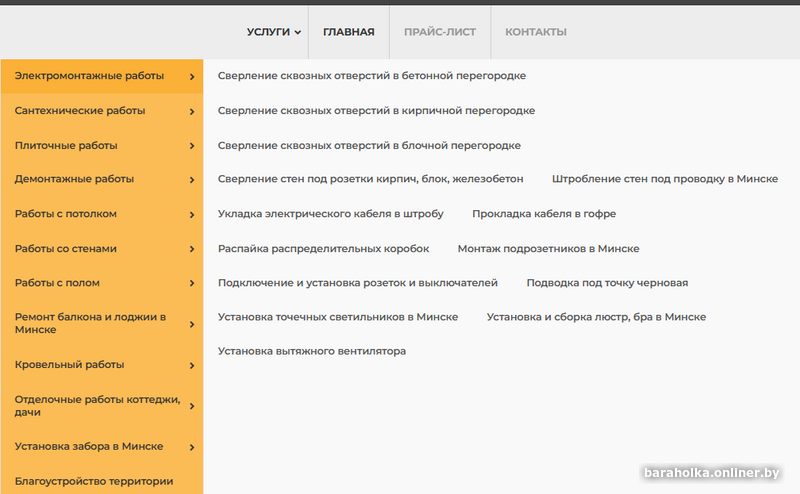Click the chevron next to Демонтажные работы
This screenshot has height=494, width=800.
[191, 180]
